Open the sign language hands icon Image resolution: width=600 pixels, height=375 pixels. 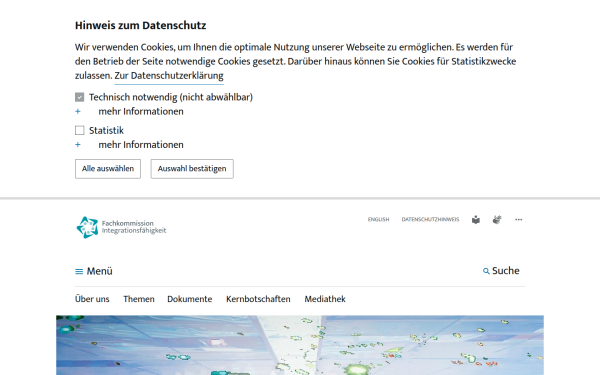coord(497,220)
